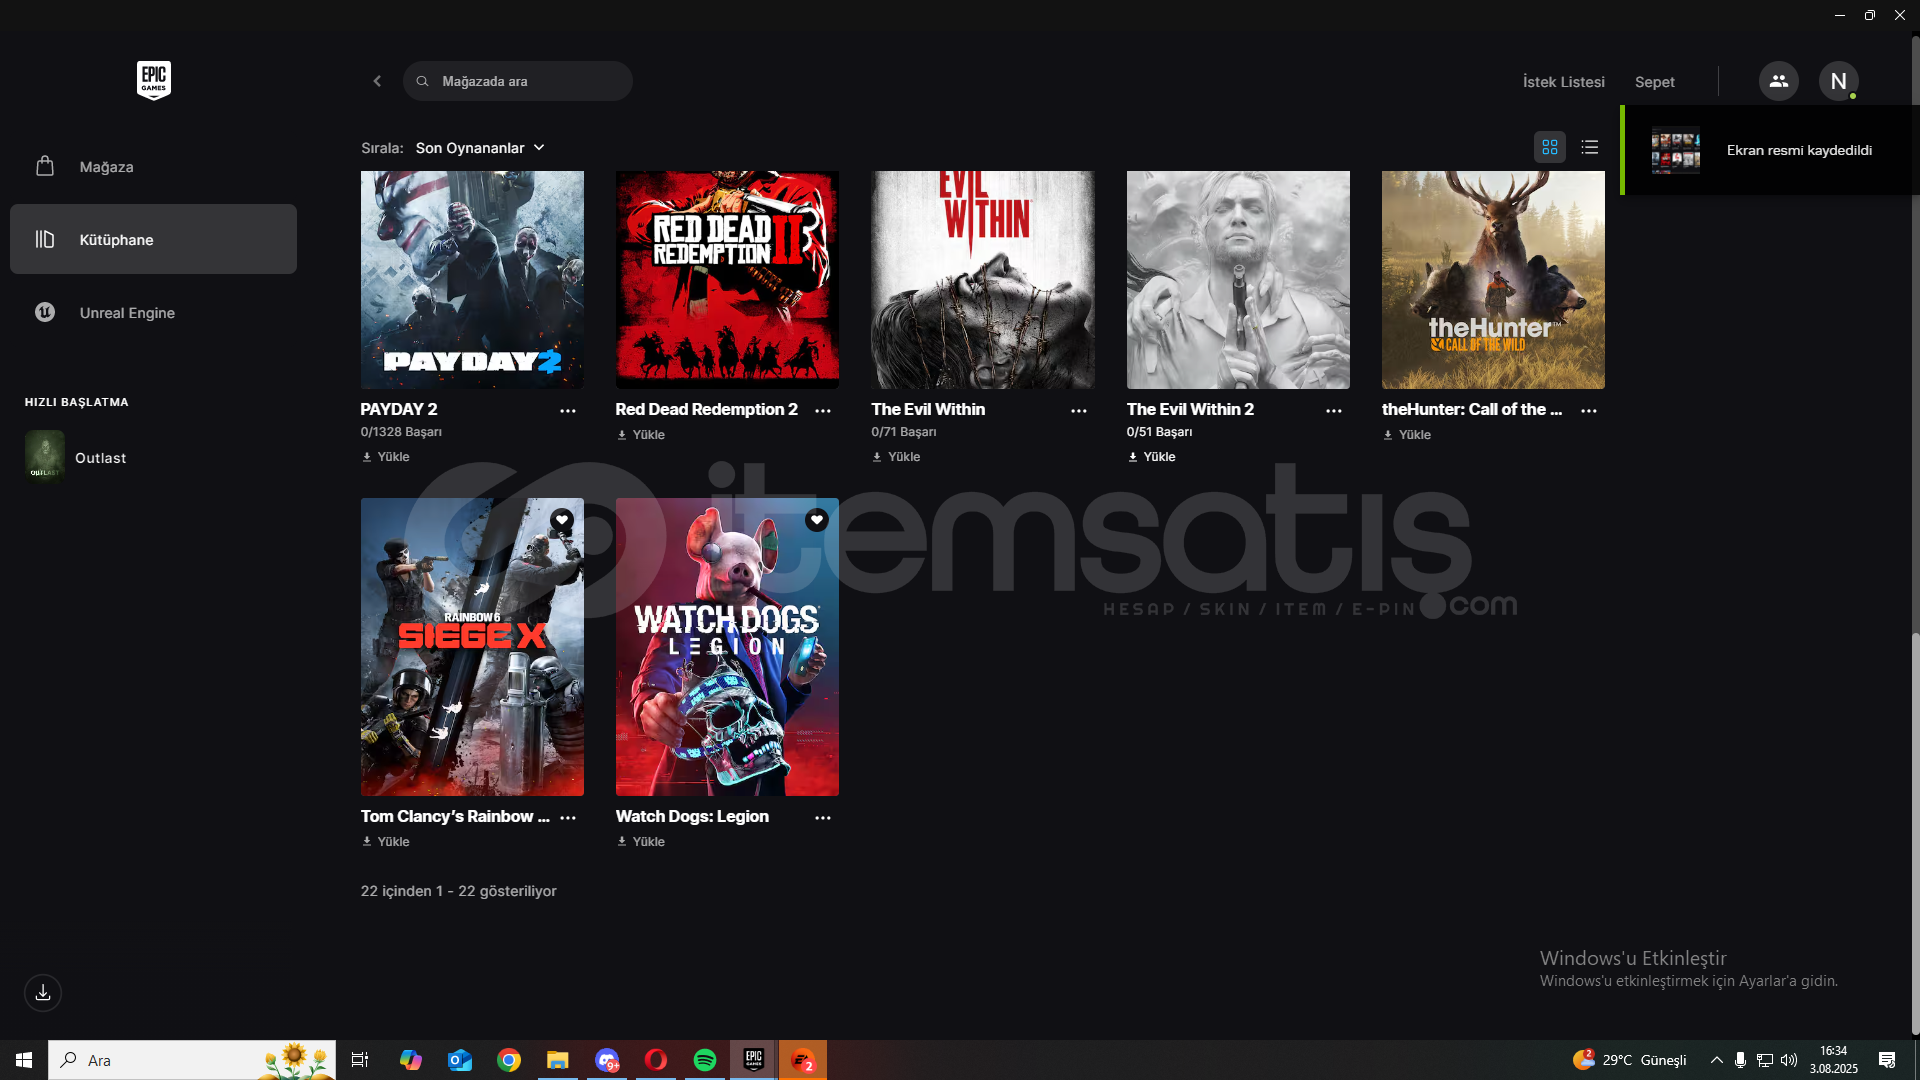Open Rainbow Six Siege X cover
This screenshot has height=1080, width=1920.
(472, 647)
